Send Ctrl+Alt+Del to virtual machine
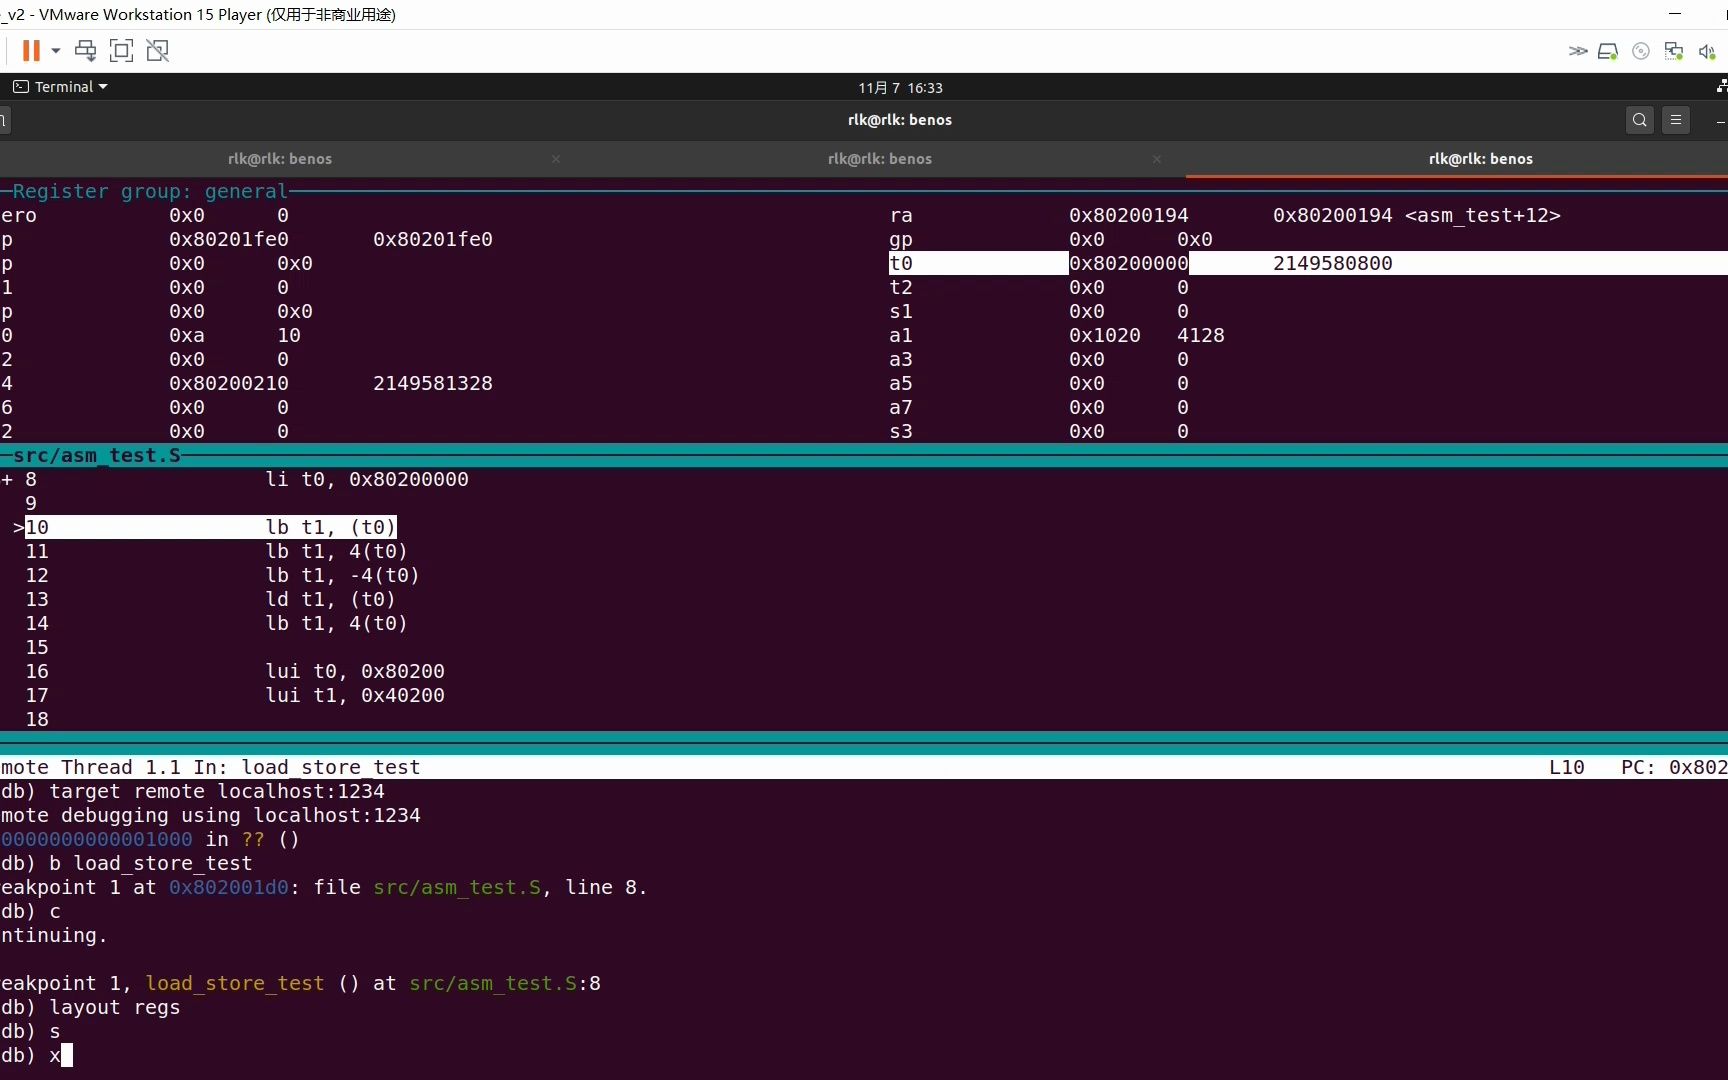 (x=86, y=50)
